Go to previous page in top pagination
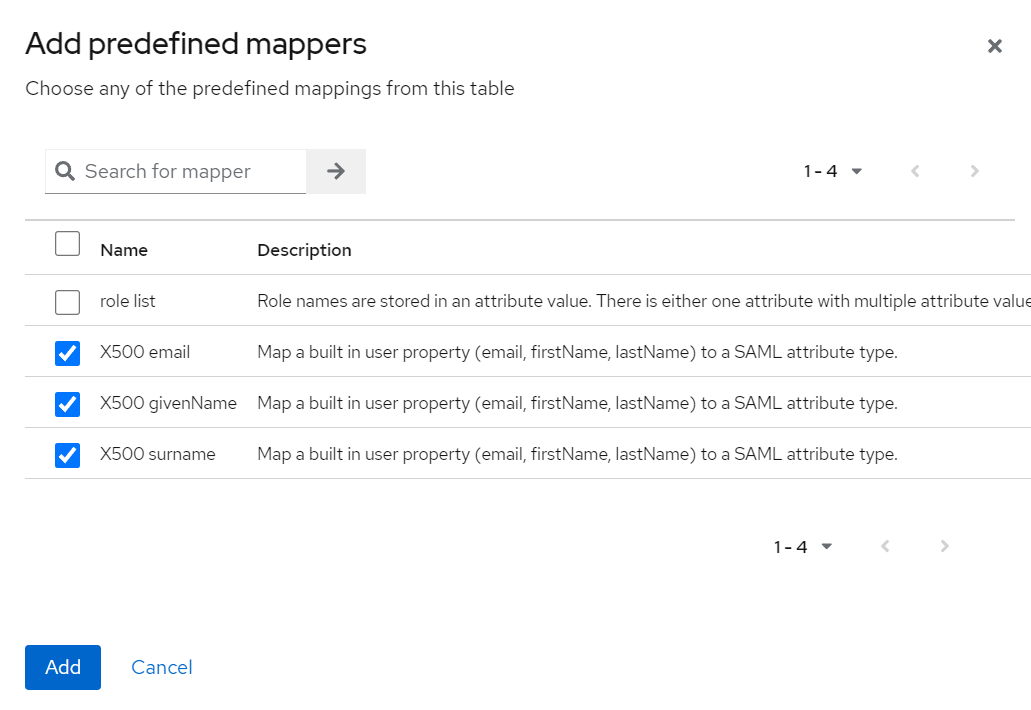This screenshot has width=1031, height=710. point(915,171)
